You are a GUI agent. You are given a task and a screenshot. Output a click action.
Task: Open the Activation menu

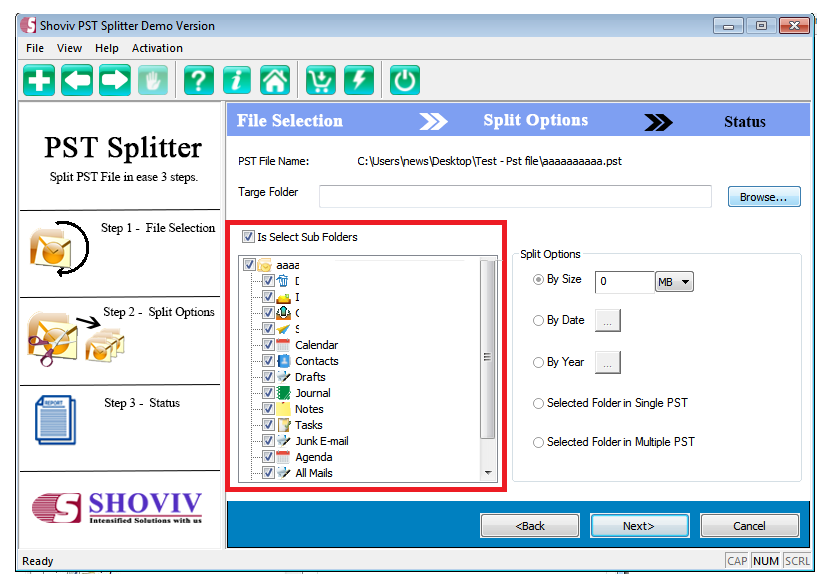(157, 47)
